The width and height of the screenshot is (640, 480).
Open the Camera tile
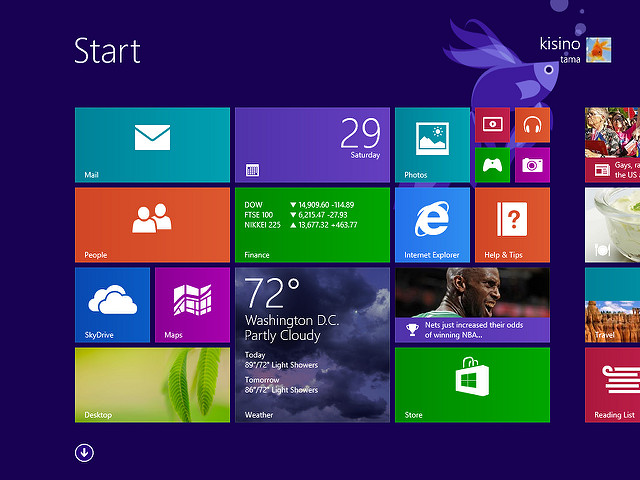pos(532,165)
